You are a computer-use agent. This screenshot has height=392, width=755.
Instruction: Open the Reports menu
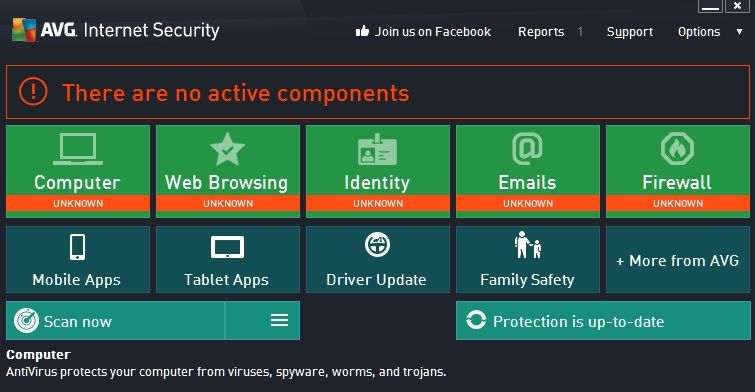coord(541,32)
